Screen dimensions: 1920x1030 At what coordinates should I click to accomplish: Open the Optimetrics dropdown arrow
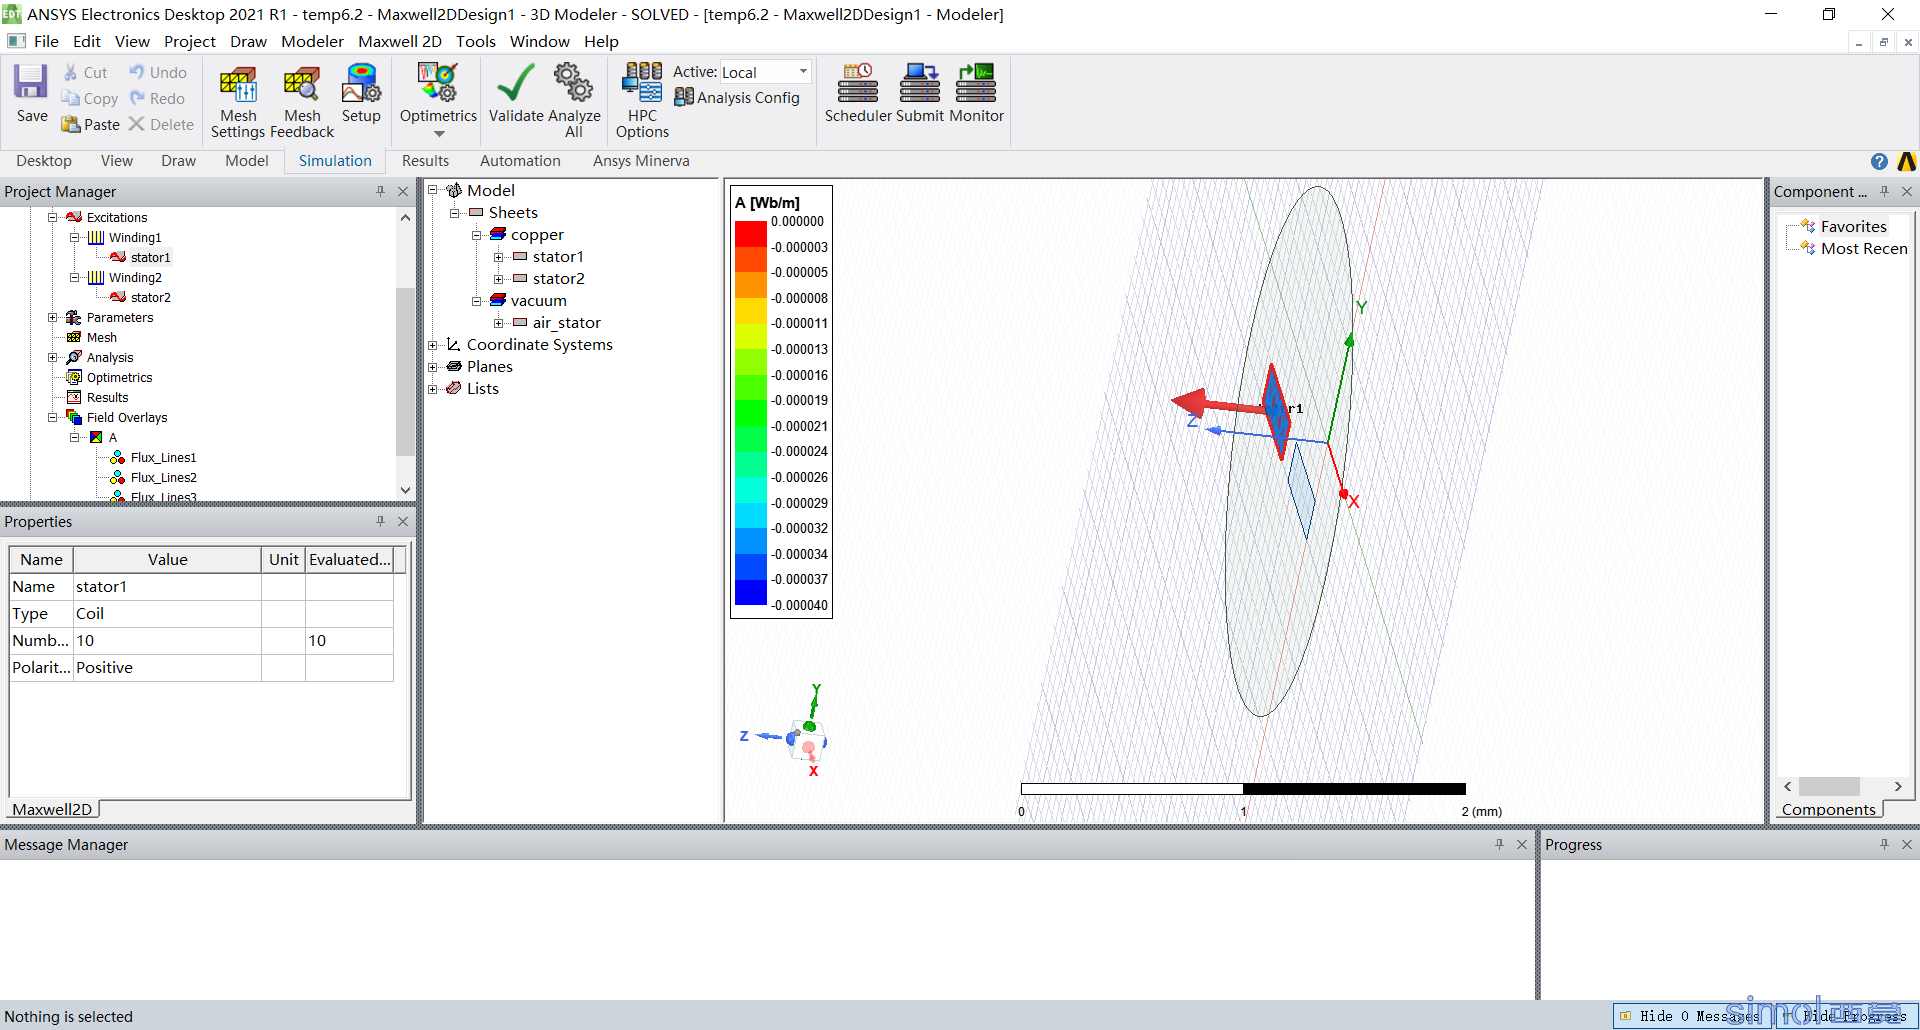(438, 134)
